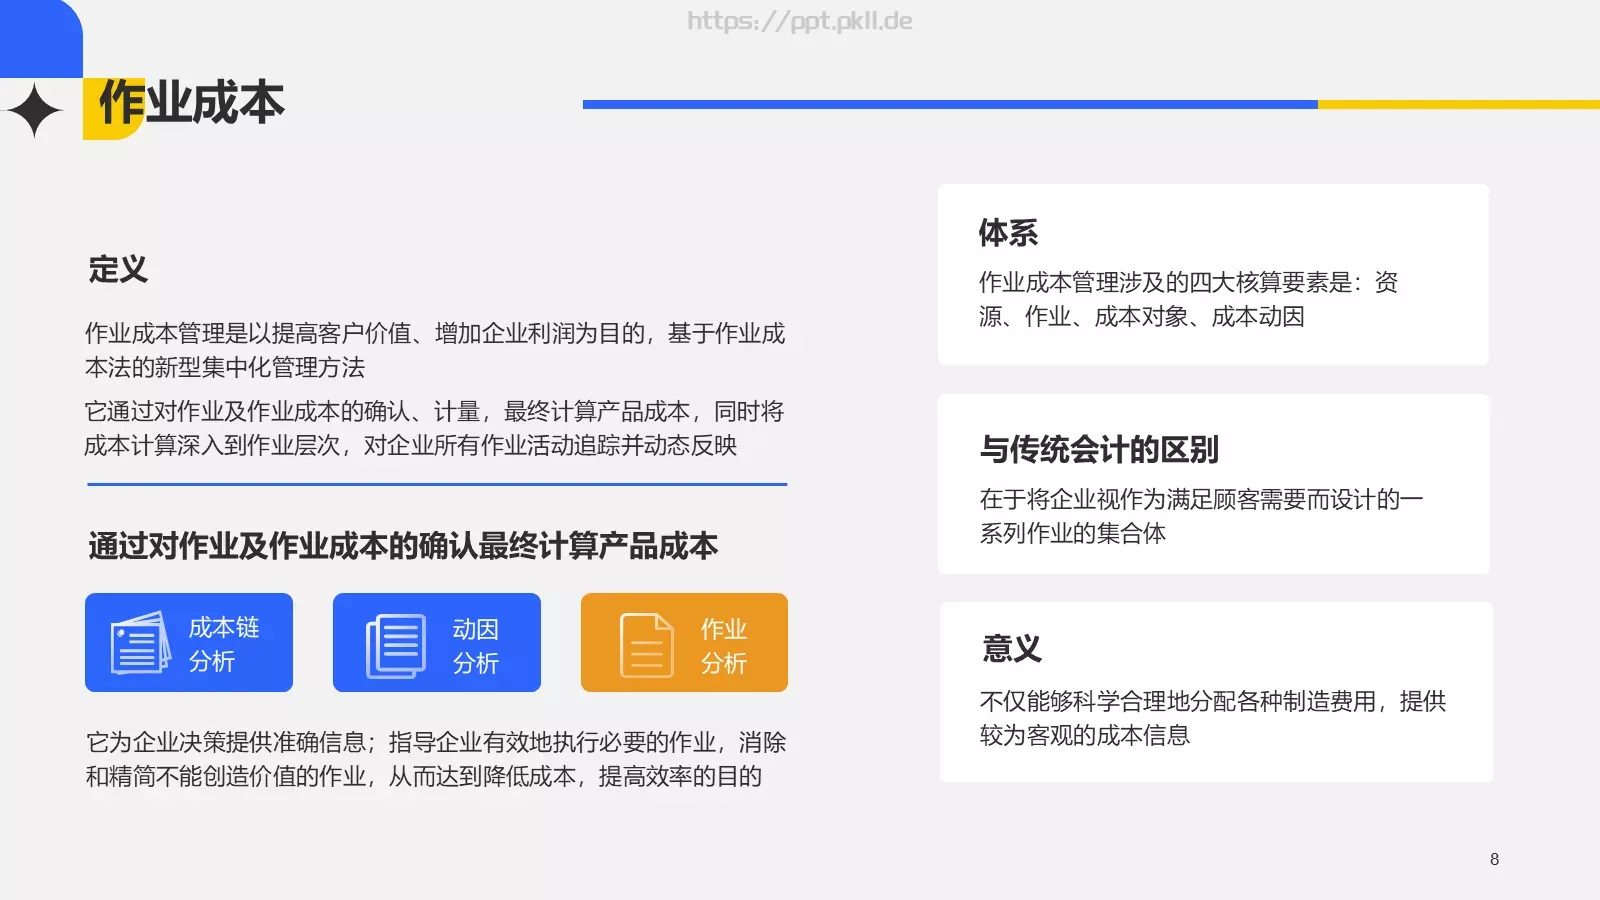Click paragraph starting 它通过对作业及作业成本的确认
The image size is (1600, 900).
(x=434, y=428)
